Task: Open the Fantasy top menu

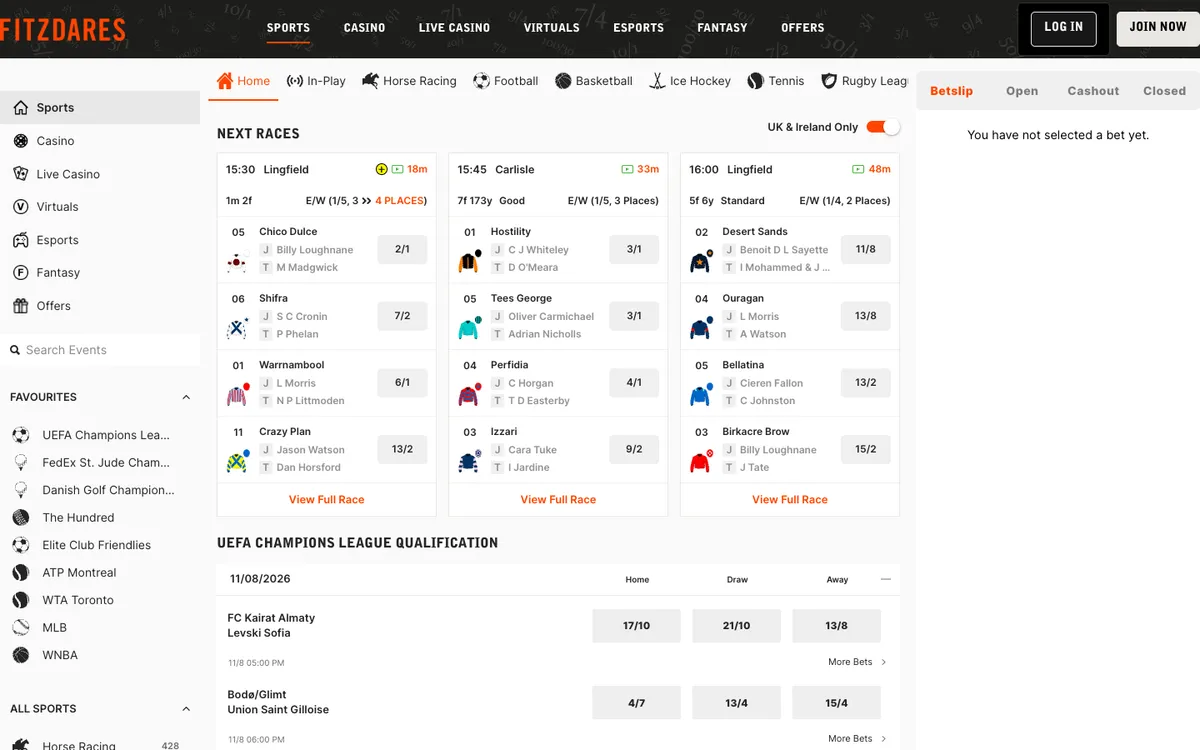Action: (x=722, y=28)
